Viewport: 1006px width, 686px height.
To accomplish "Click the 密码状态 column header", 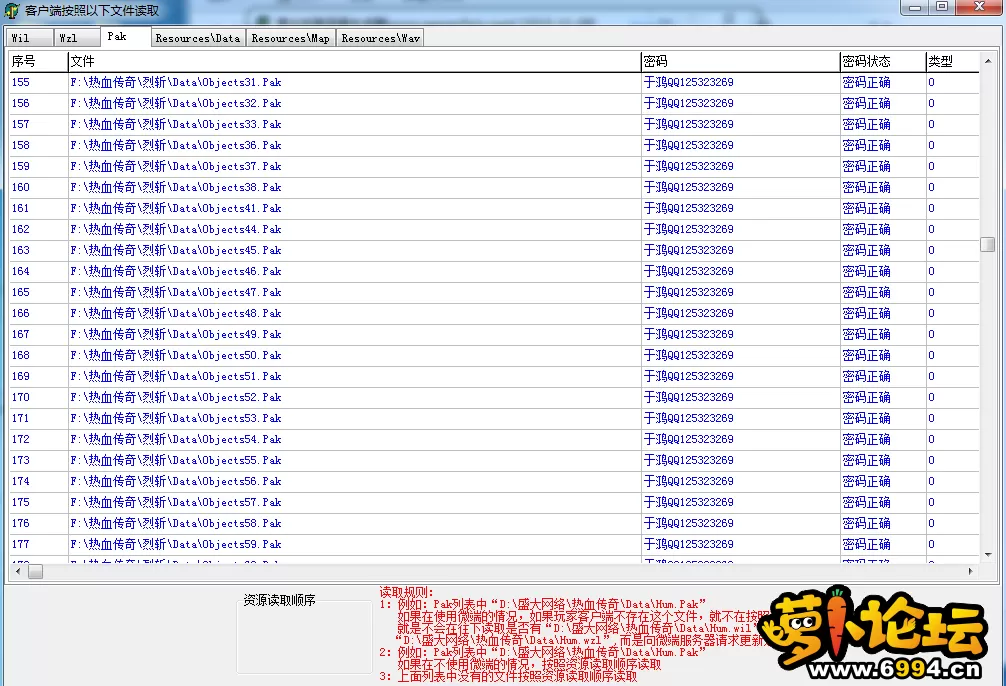I will coord(883,62).
